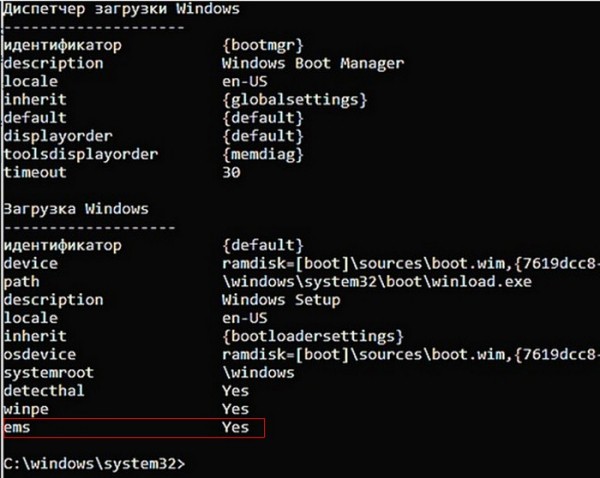Screen dimensions: 600x478
Task: Click the 'Диспетчер загрузки Windows' heading
Action: point(122,8)
